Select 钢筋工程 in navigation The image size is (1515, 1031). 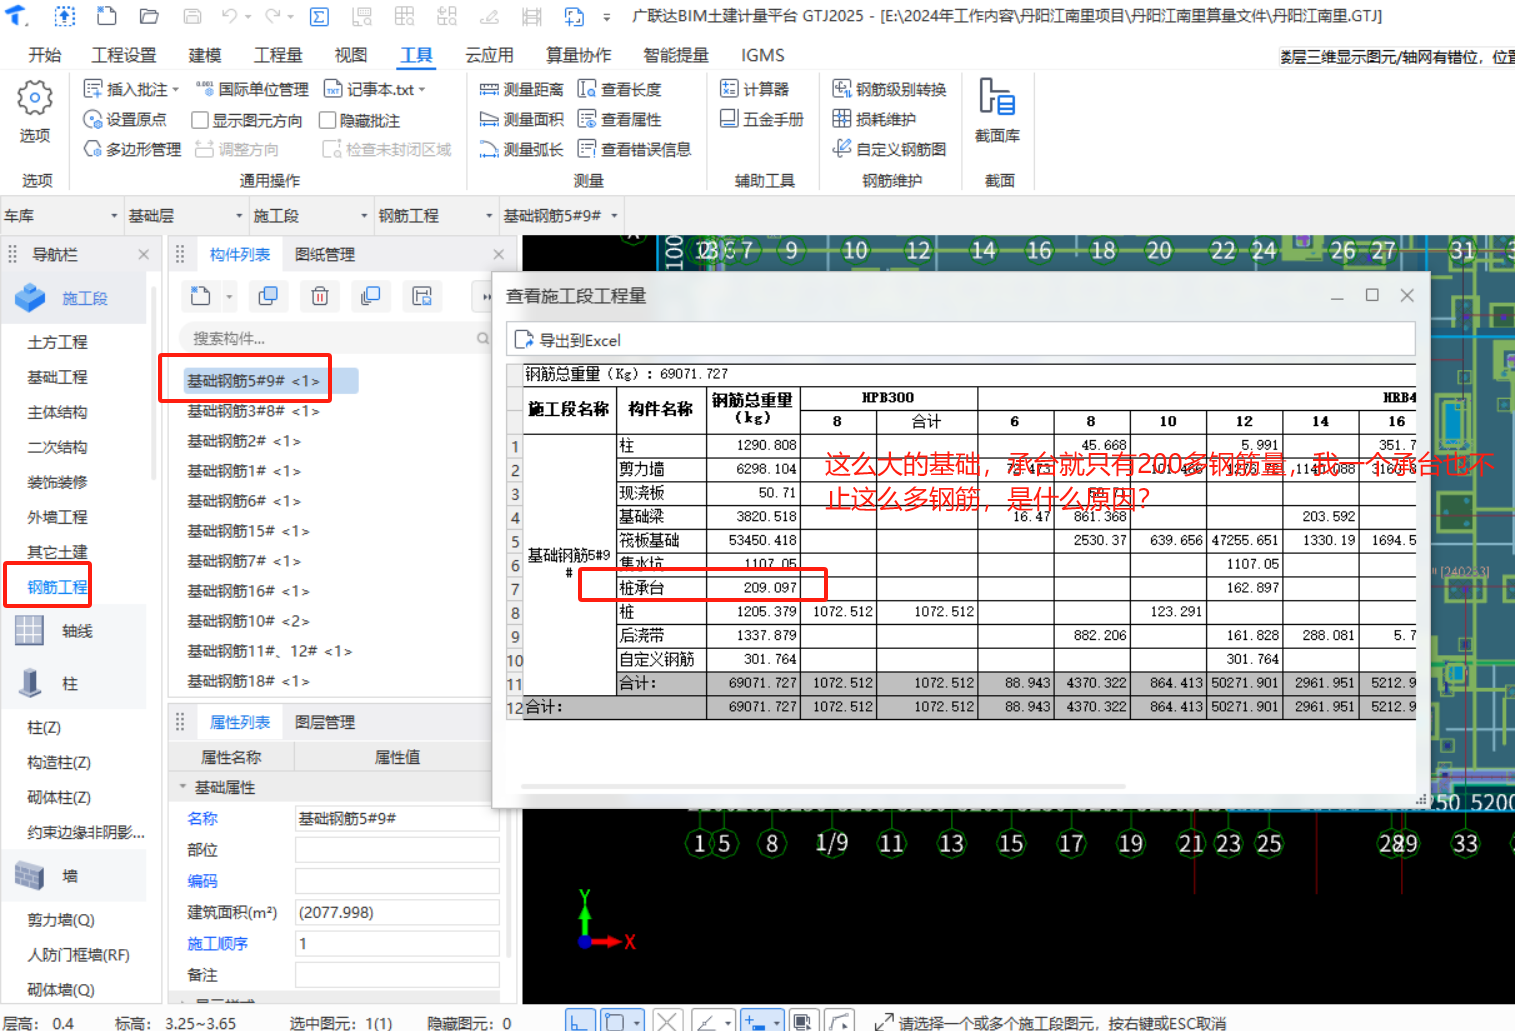57,587
